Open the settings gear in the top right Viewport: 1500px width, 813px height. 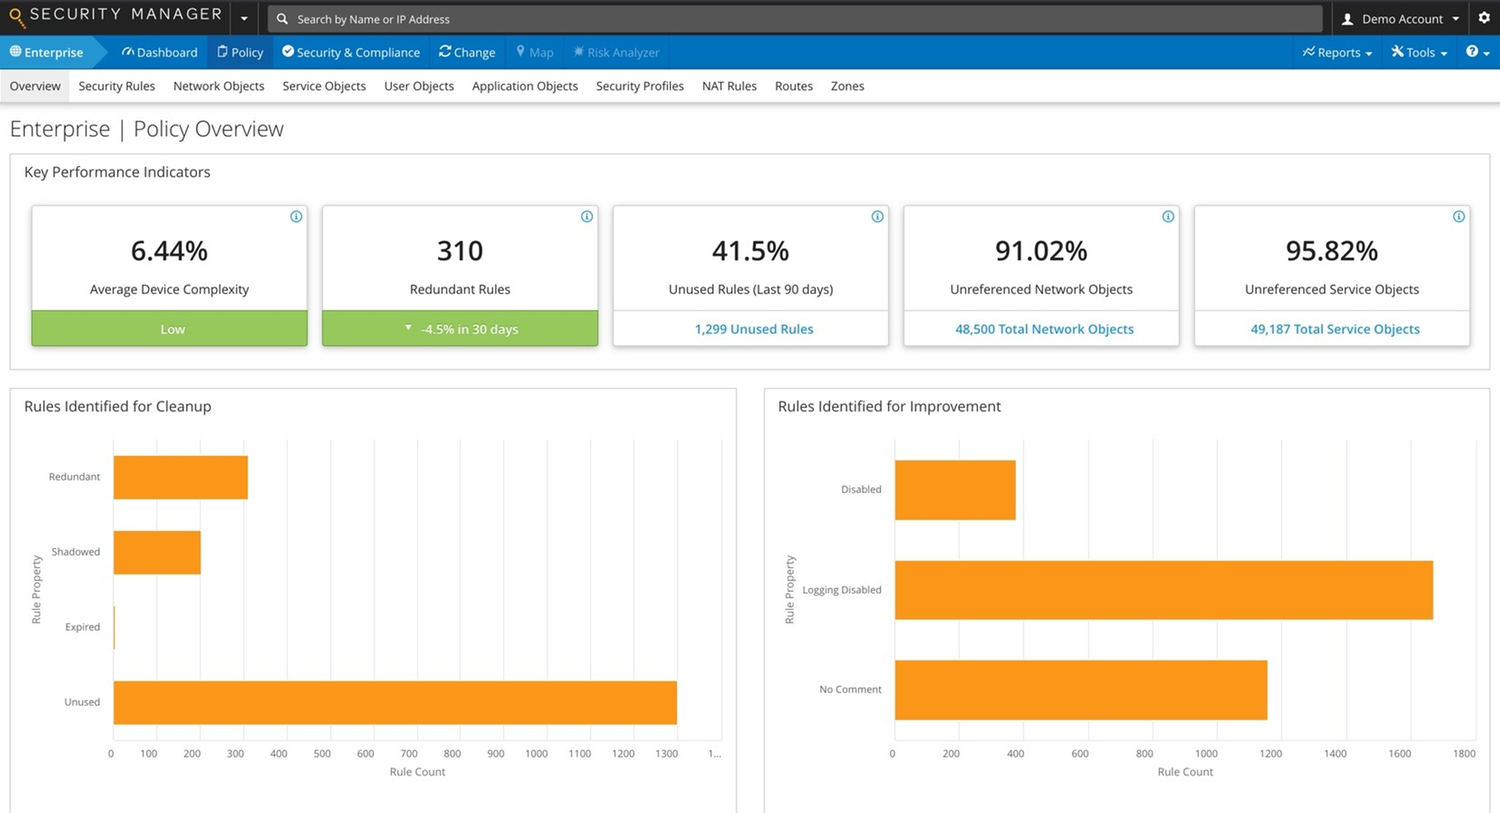(x=1484, y=17)
